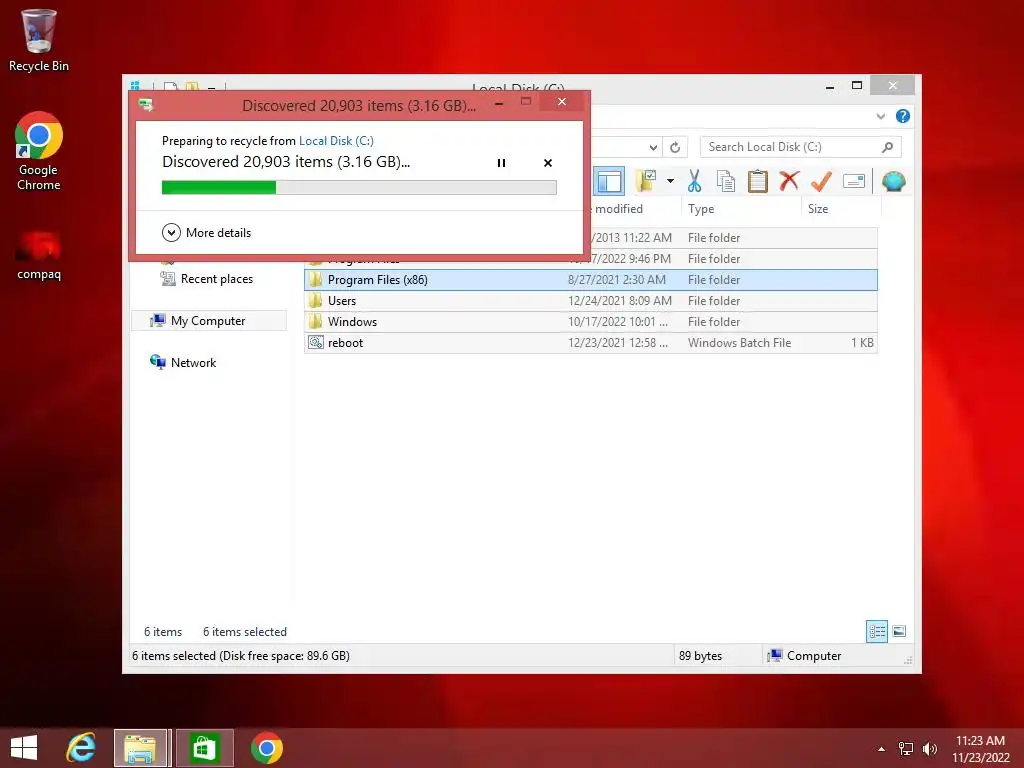Cancel the recycle operation with the X button
This screenshot has width=1024, height=768.
(x=548, y=163)
